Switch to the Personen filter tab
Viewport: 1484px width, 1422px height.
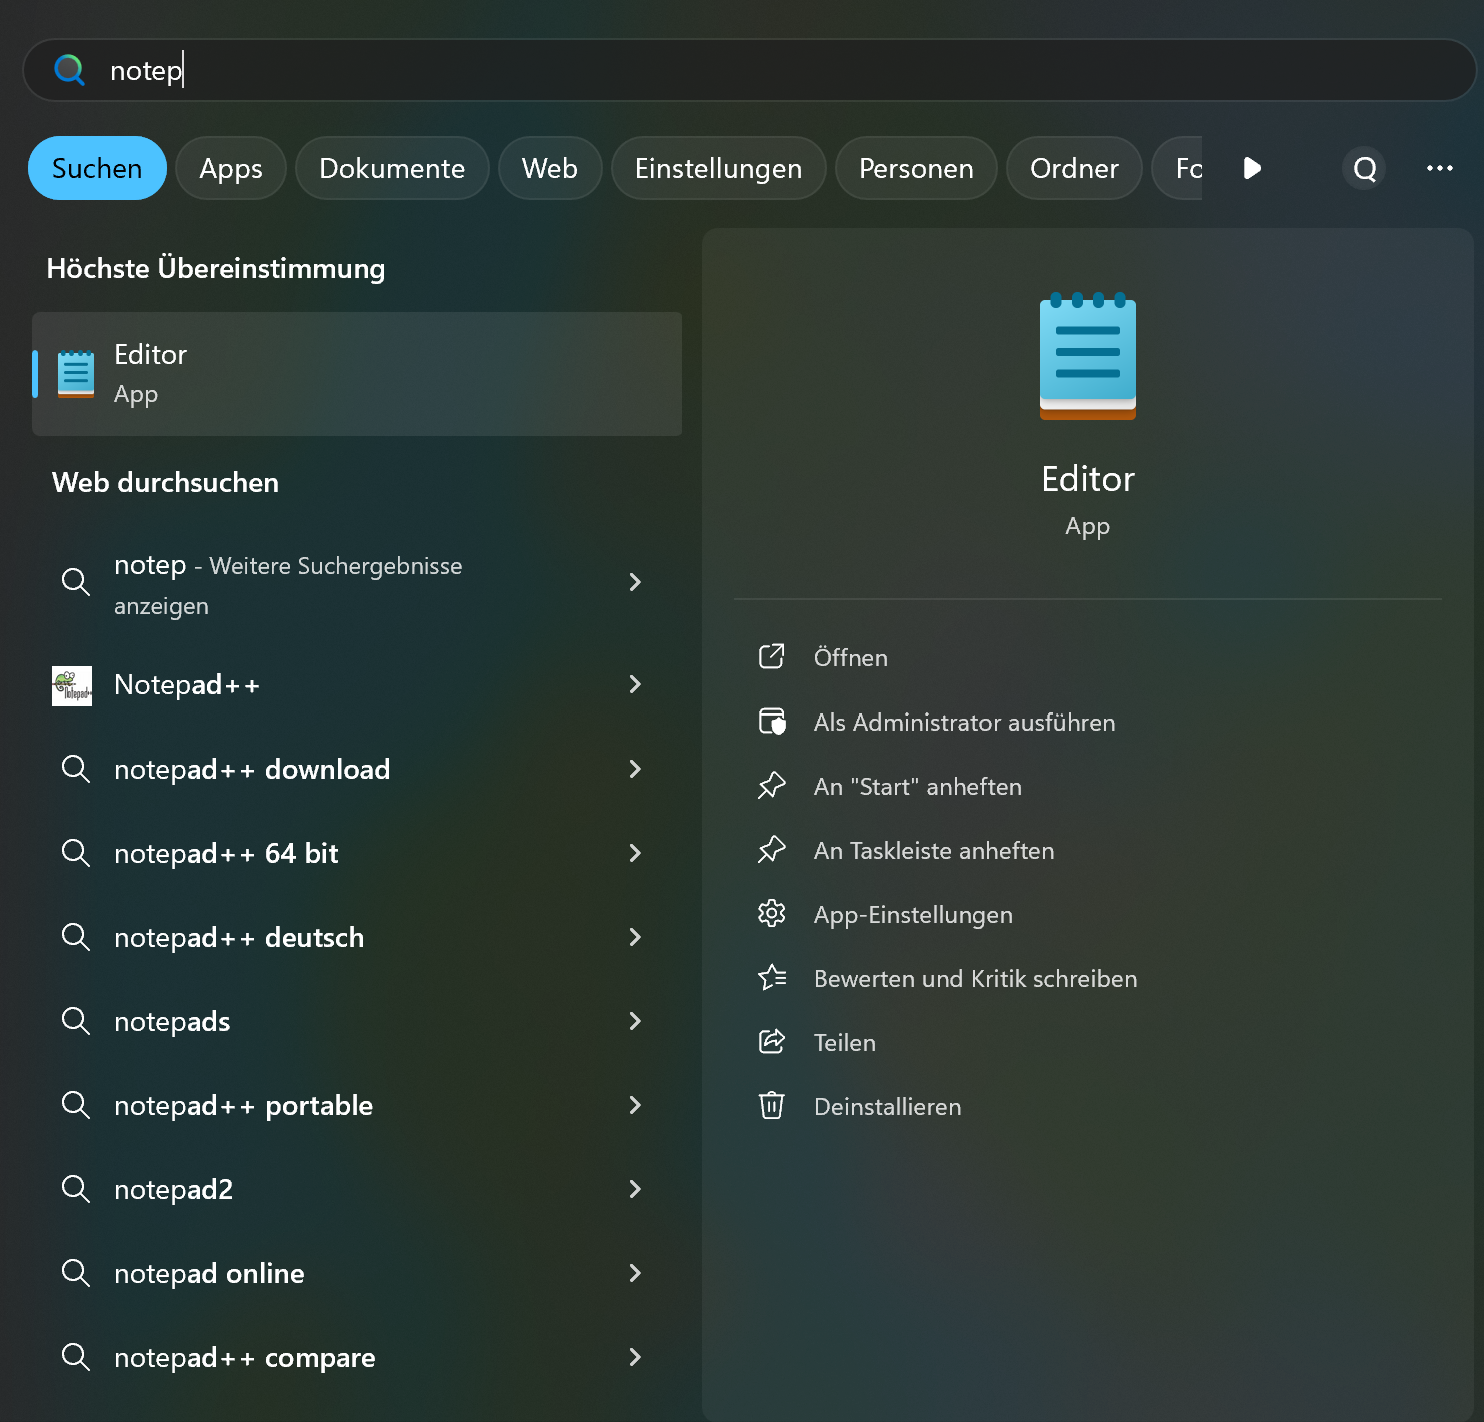click(x=916, y=168)
